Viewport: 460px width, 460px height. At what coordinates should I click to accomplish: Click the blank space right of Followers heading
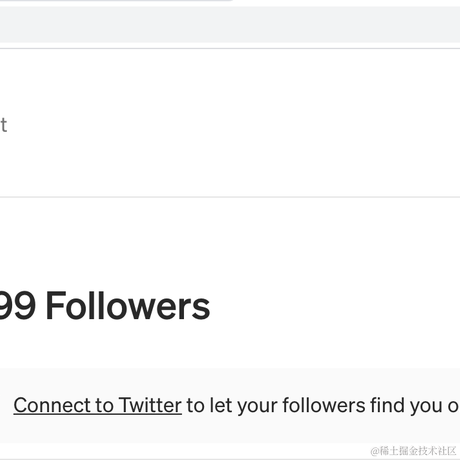point(333,306)
